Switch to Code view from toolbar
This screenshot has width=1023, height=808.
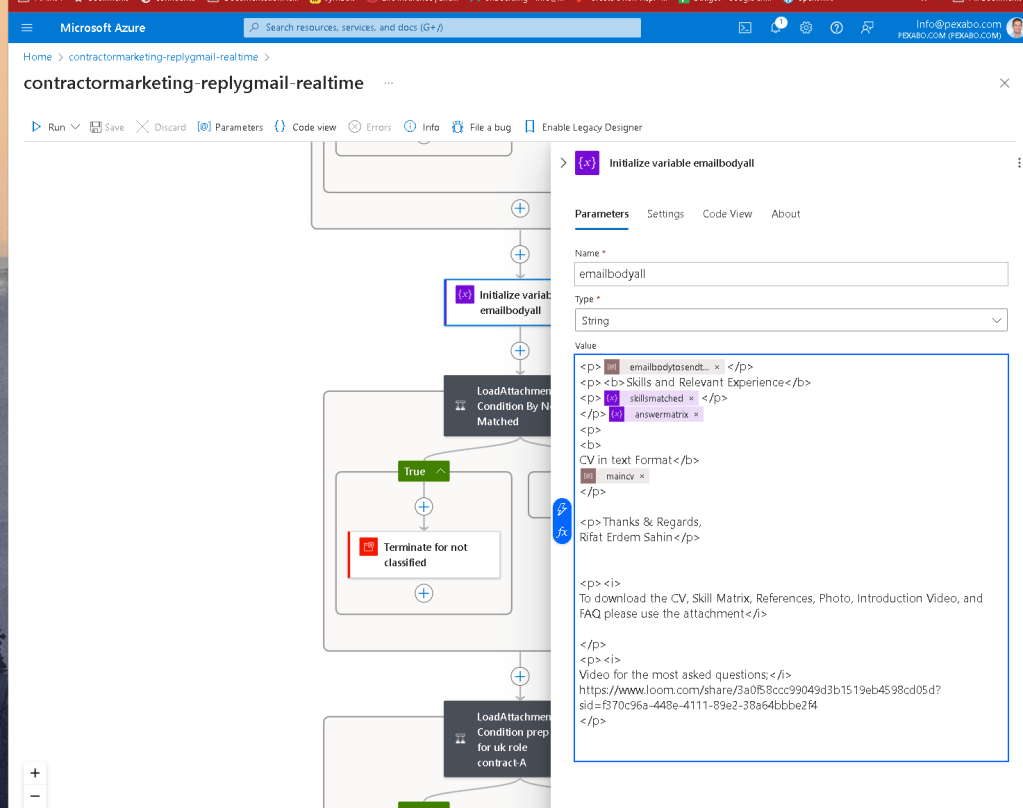[x=305, y=127]
